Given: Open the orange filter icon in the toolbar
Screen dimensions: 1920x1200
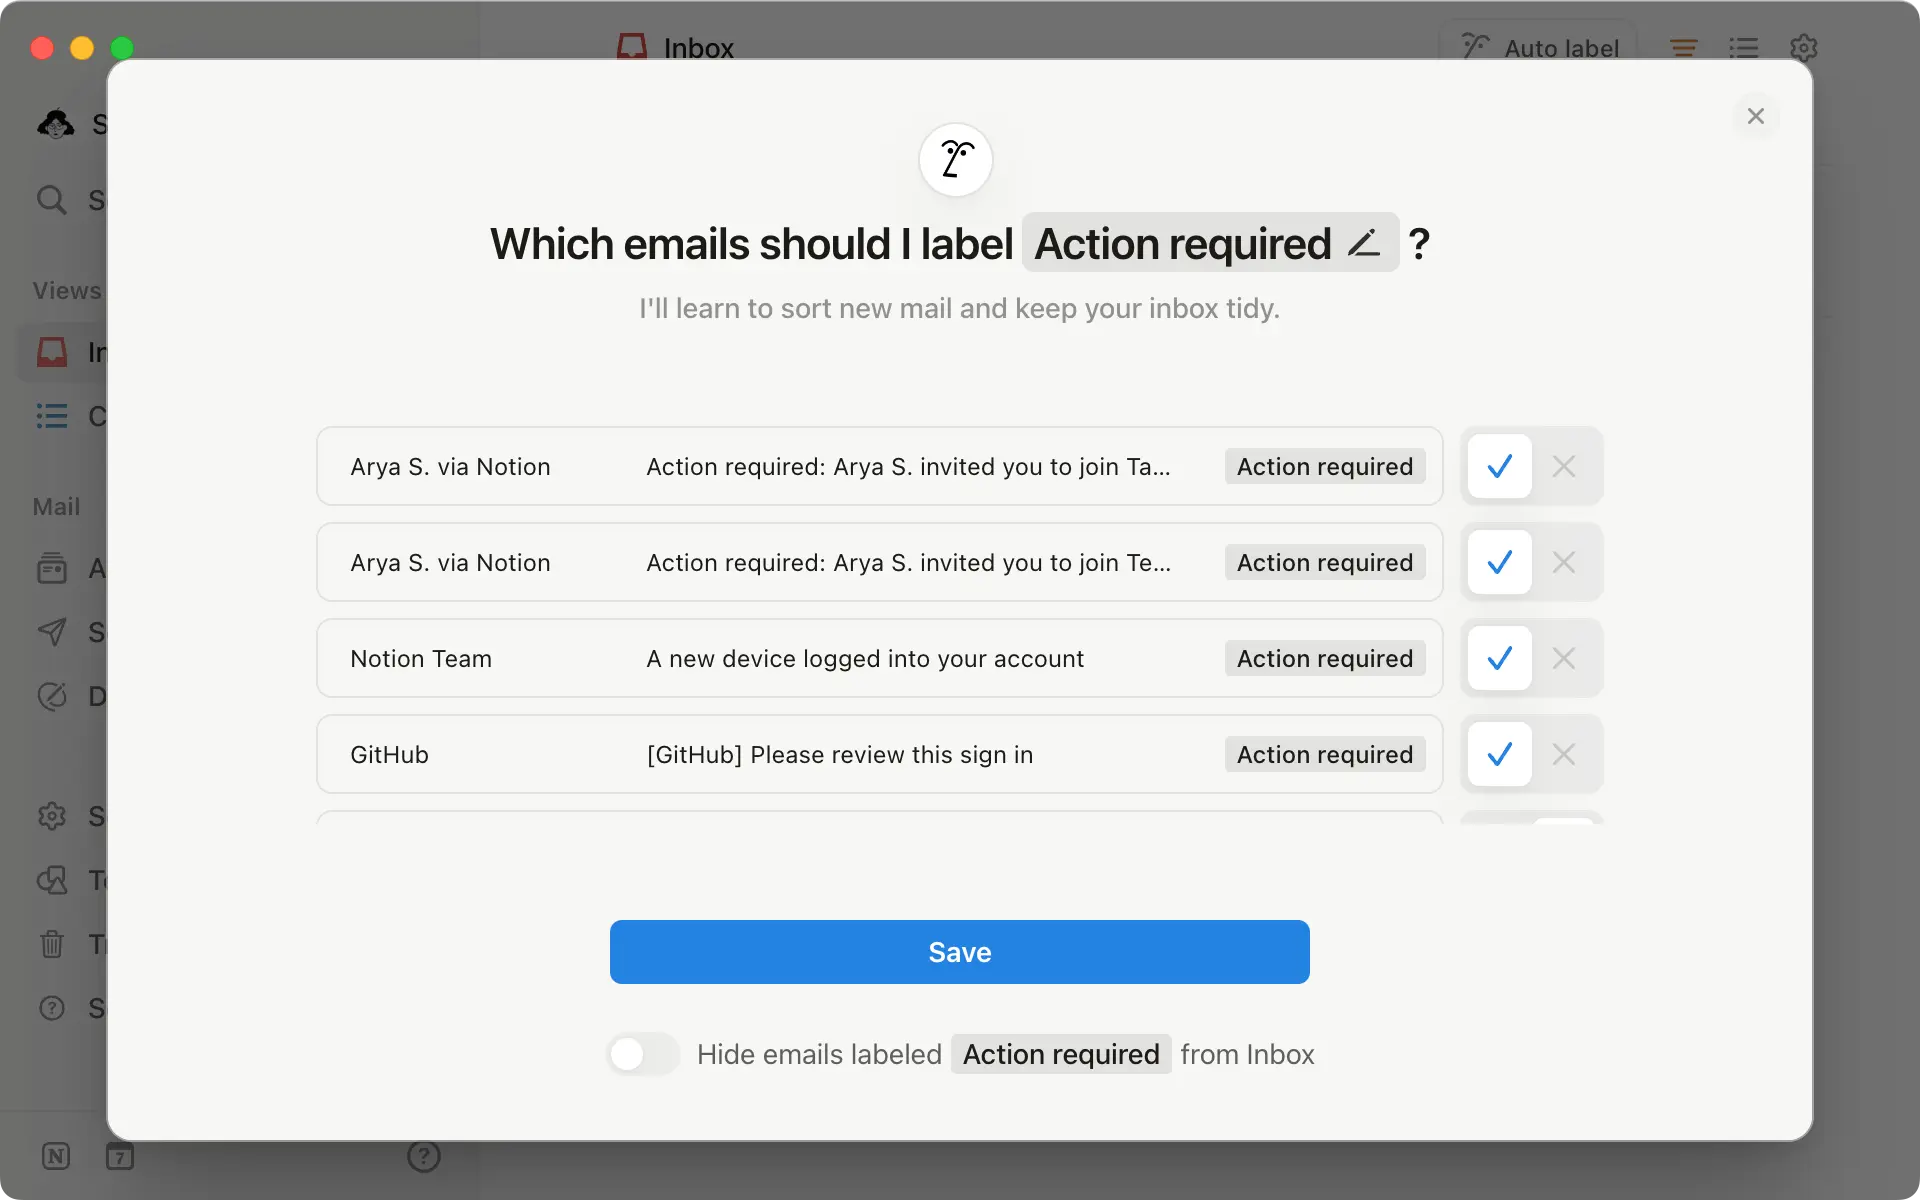Looking at the screenshot, I should click(x=1684, y=47).
